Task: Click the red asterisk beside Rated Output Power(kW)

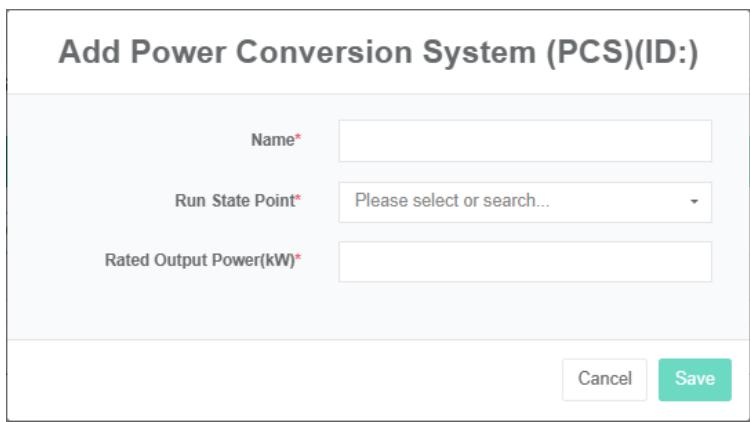Action: (x=298, y=261)
